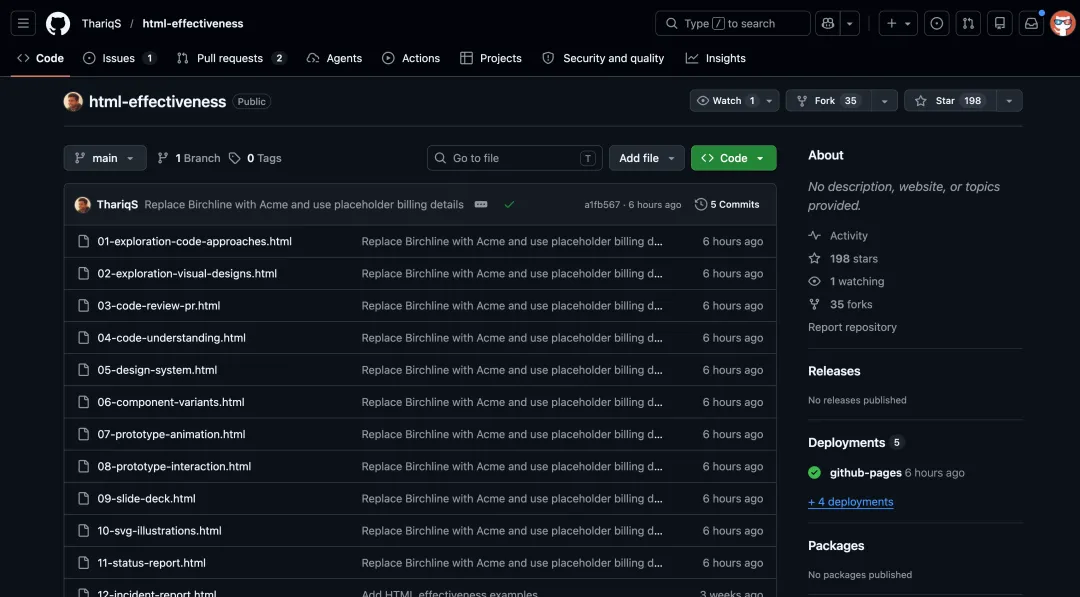
Task: Open the 1 watching link
Action: tap(847, 282)
